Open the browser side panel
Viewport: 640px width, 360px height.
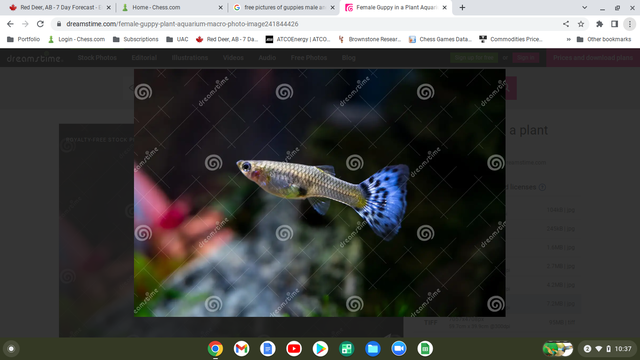tap(614, 24)
